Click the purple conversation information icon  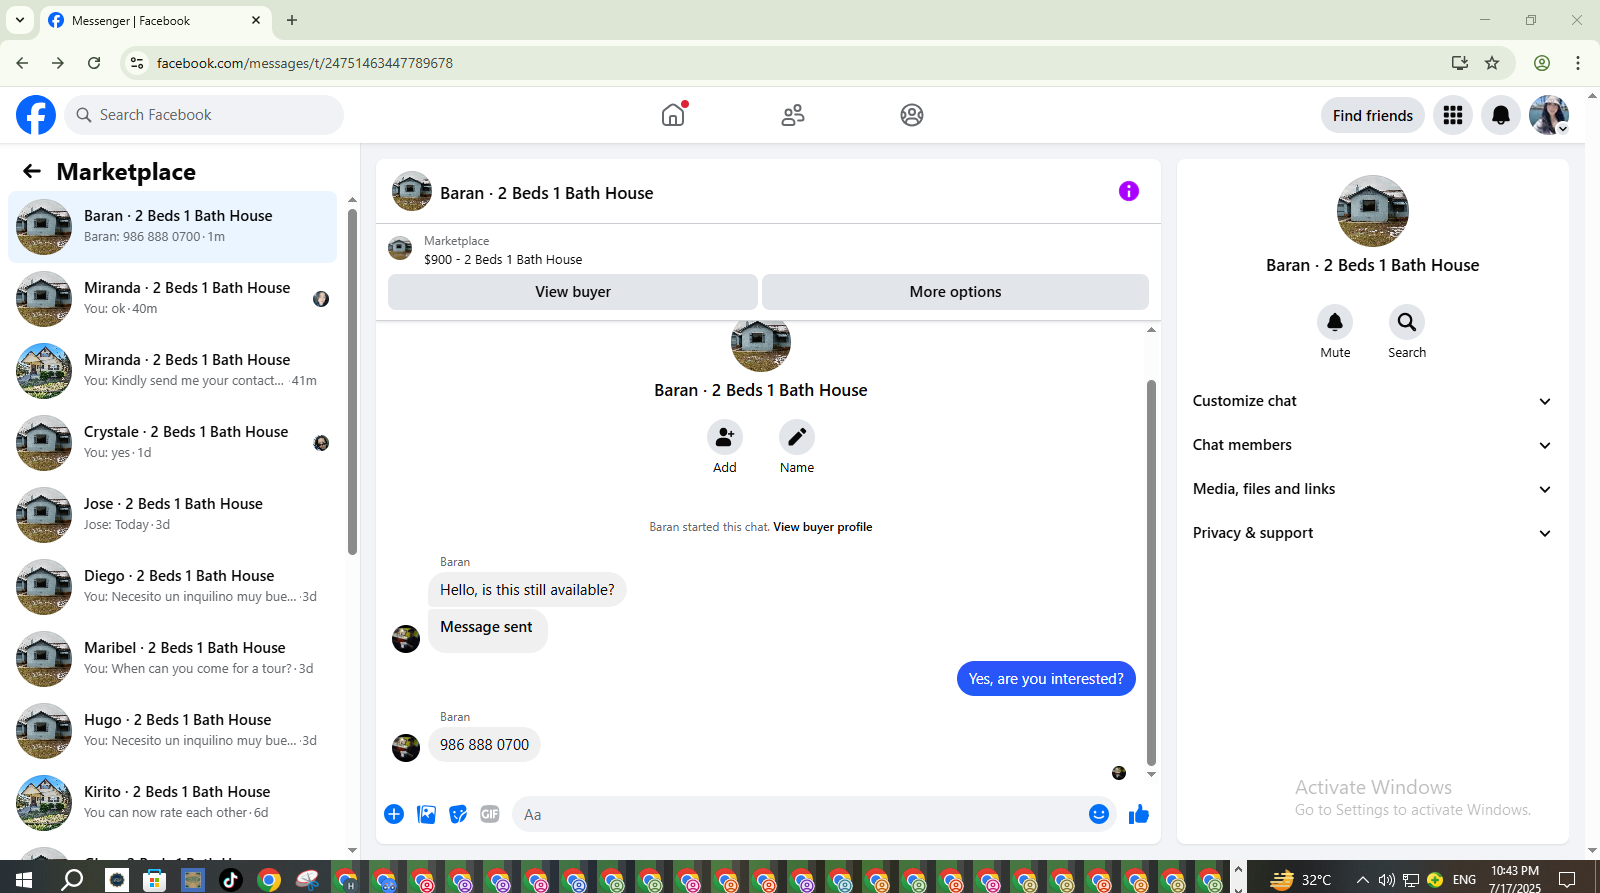(x=1129, y=191)
